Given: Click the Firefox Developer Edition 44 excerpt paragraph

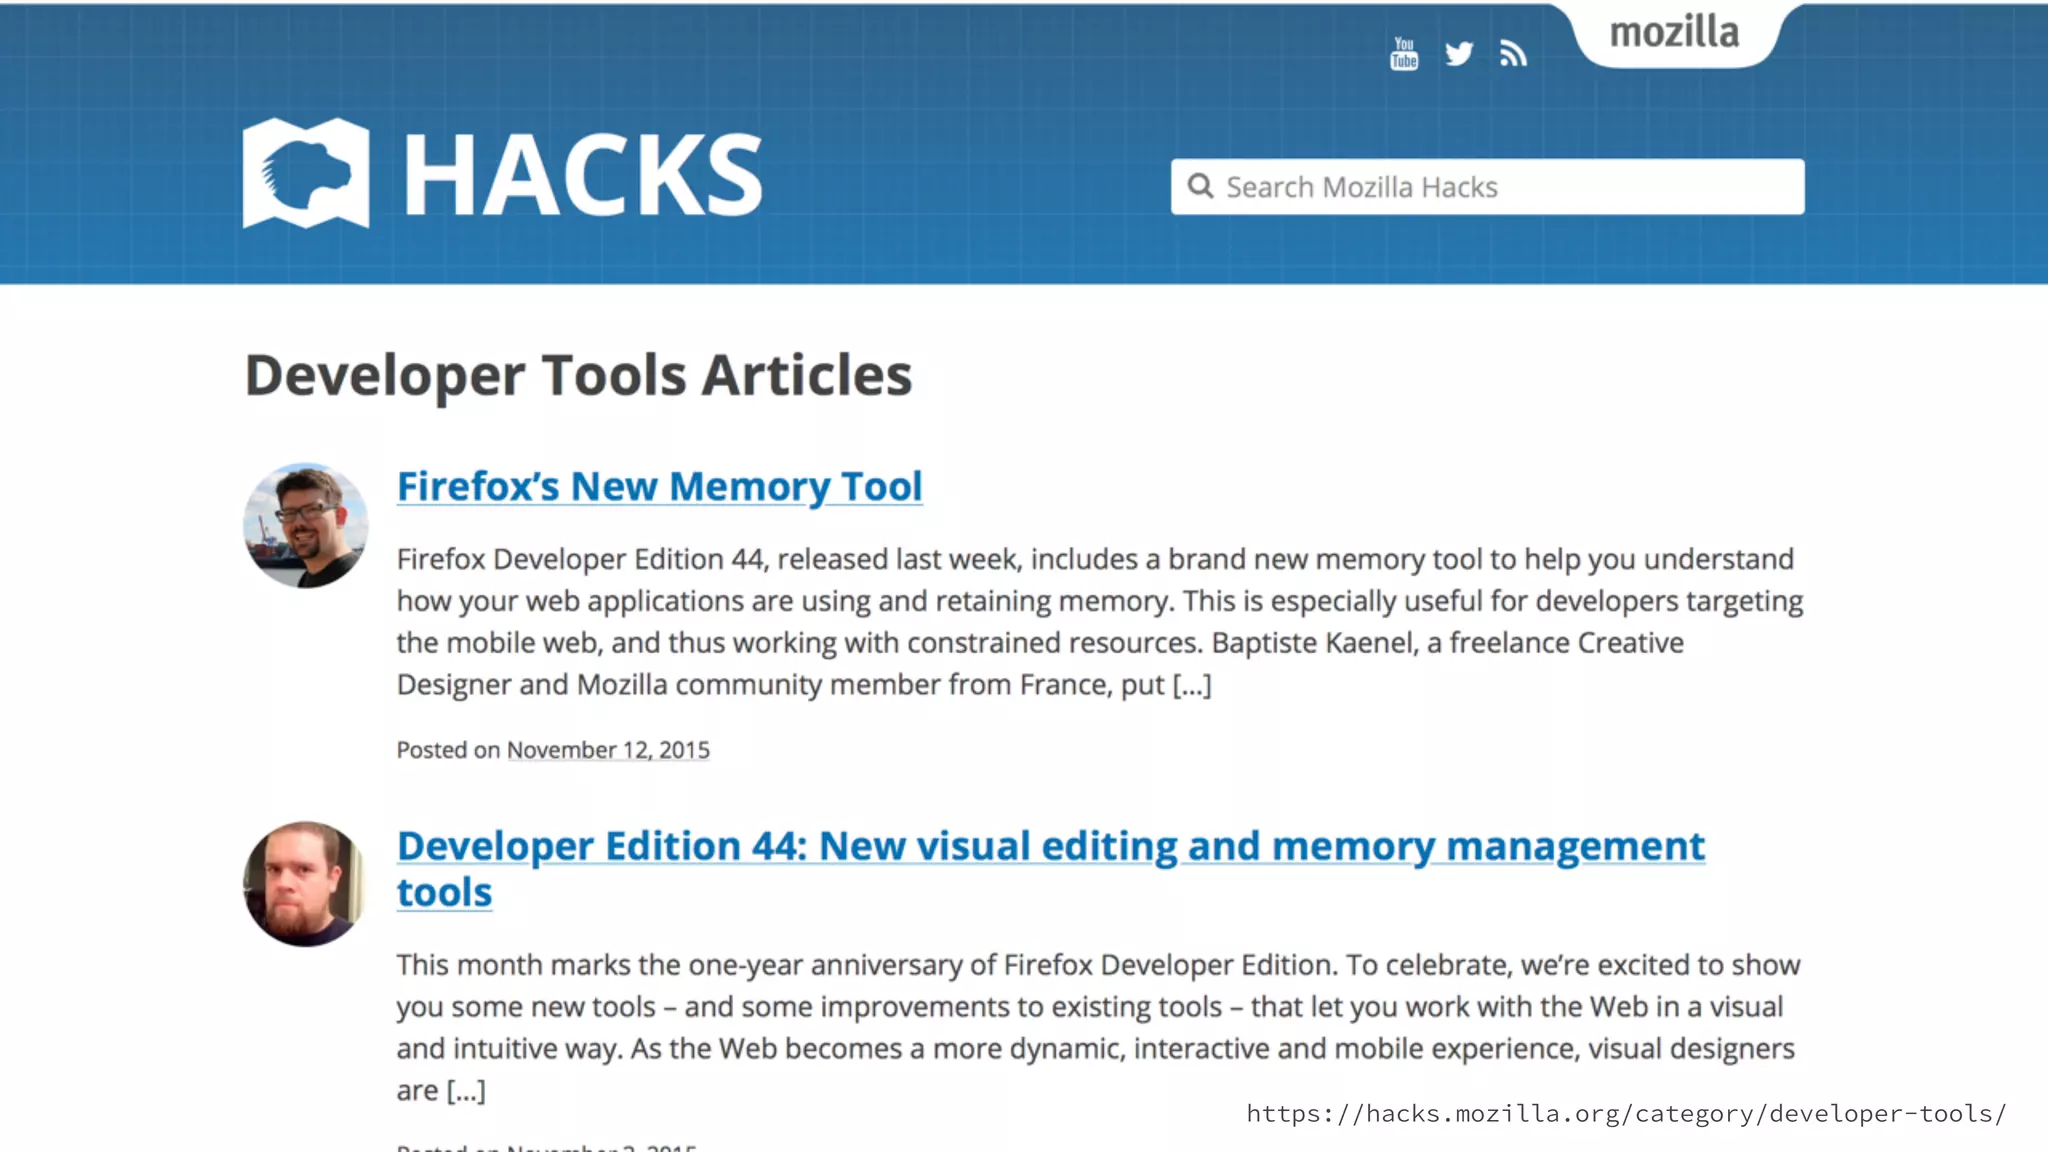Looking at the screenshot, I should point(1100,621).
